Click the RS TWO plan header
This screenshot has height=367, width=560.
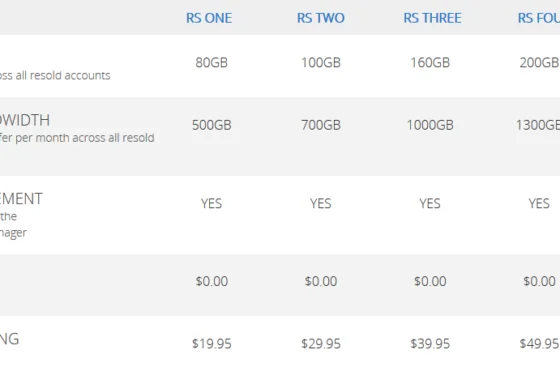click(x=321, y=18)
